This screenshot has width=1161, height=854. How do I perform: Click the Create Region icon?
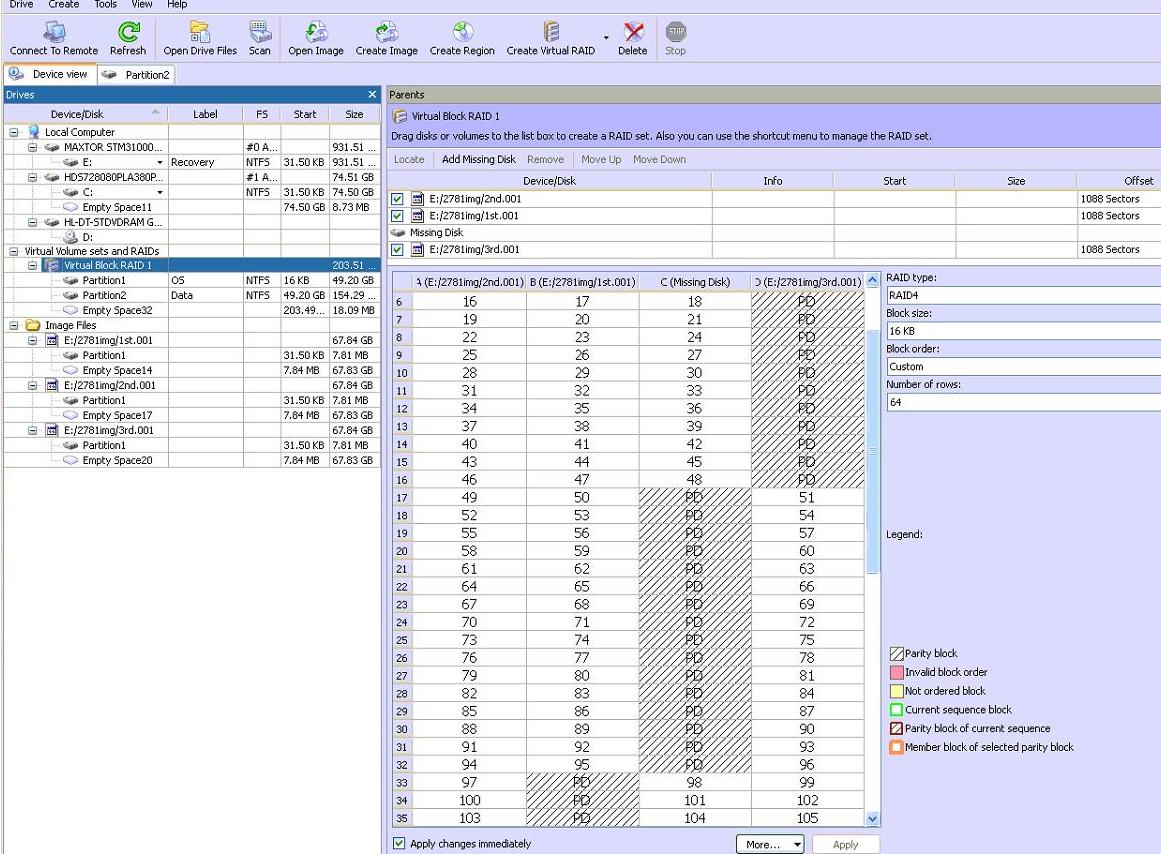click(462, 34)
